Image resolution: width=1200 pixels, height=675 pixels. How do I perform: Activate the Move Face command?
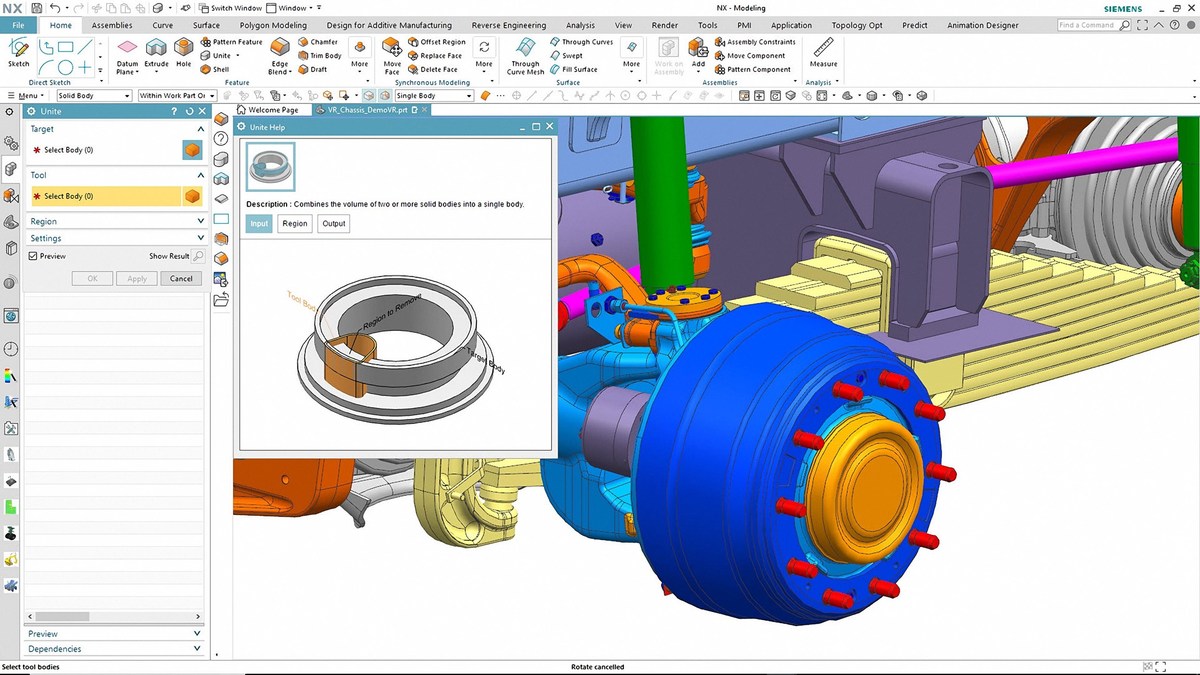pyautogui.click(x=392, y=52)
